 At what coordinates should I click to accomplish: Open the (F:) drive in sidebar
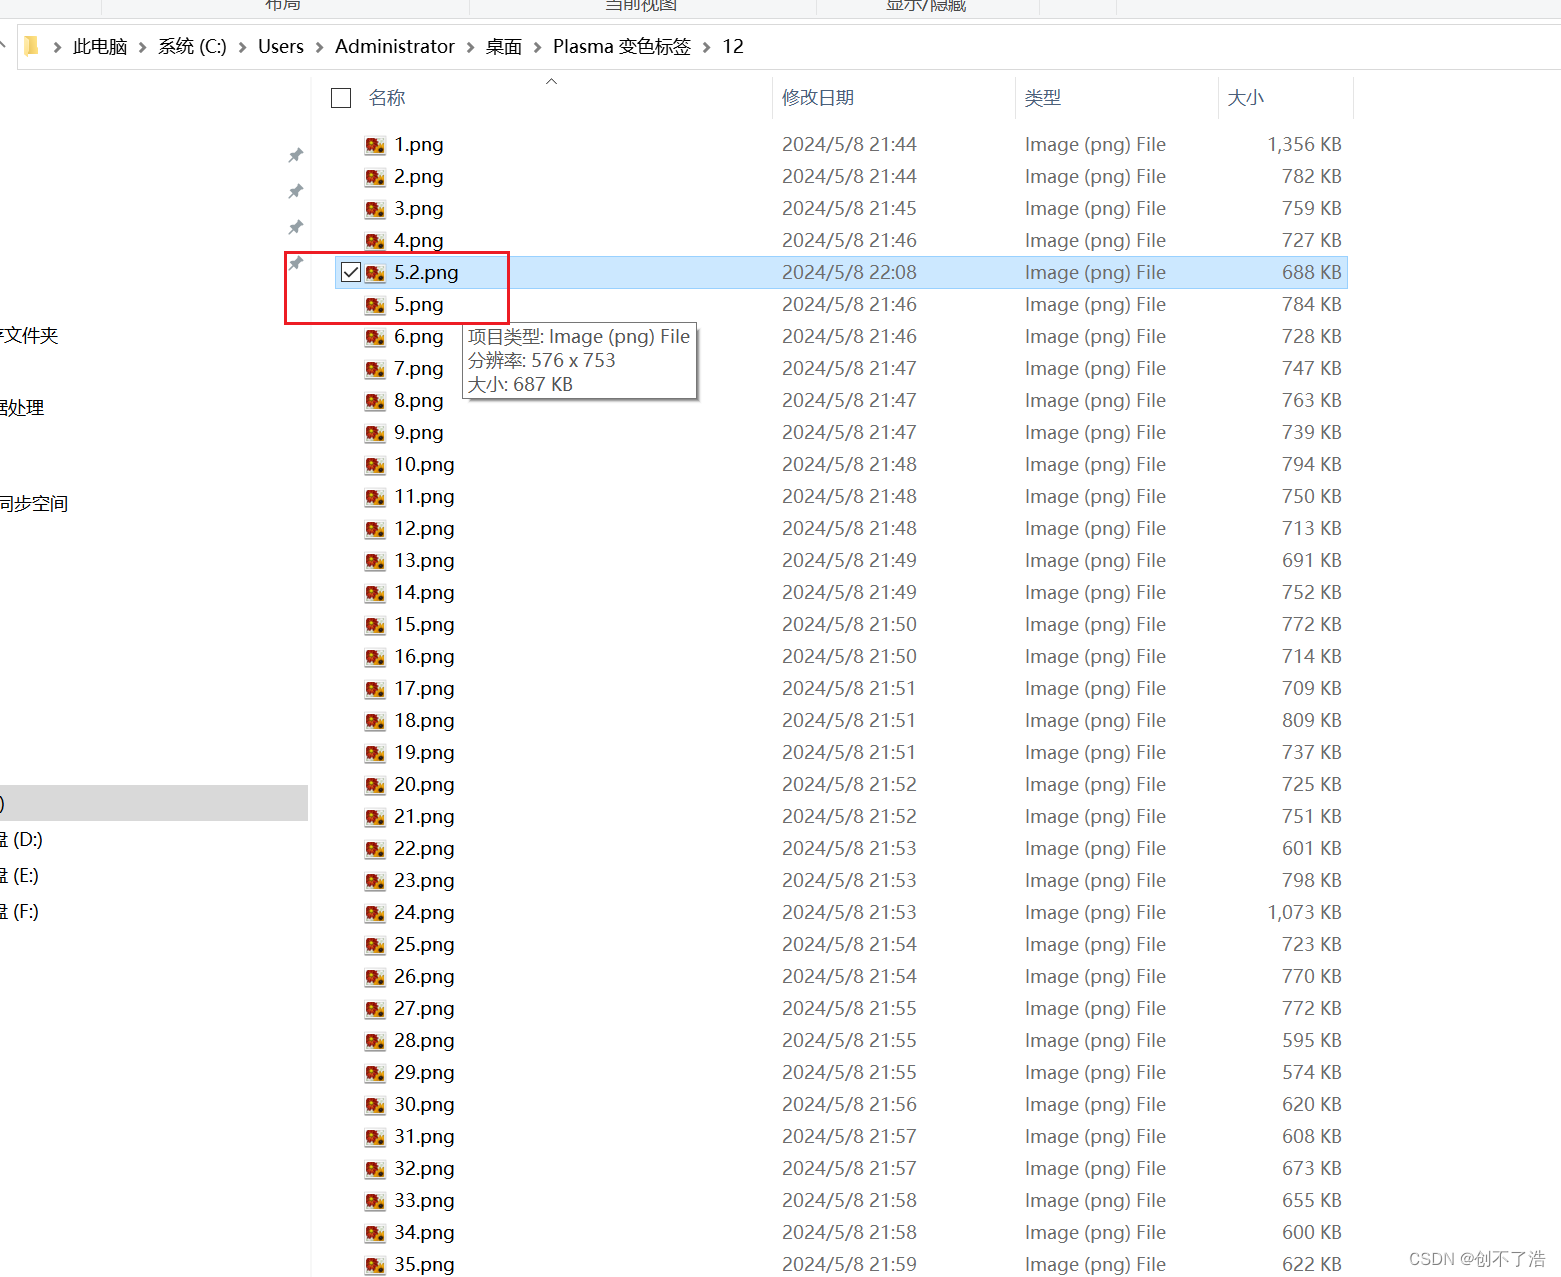point(20,911)
